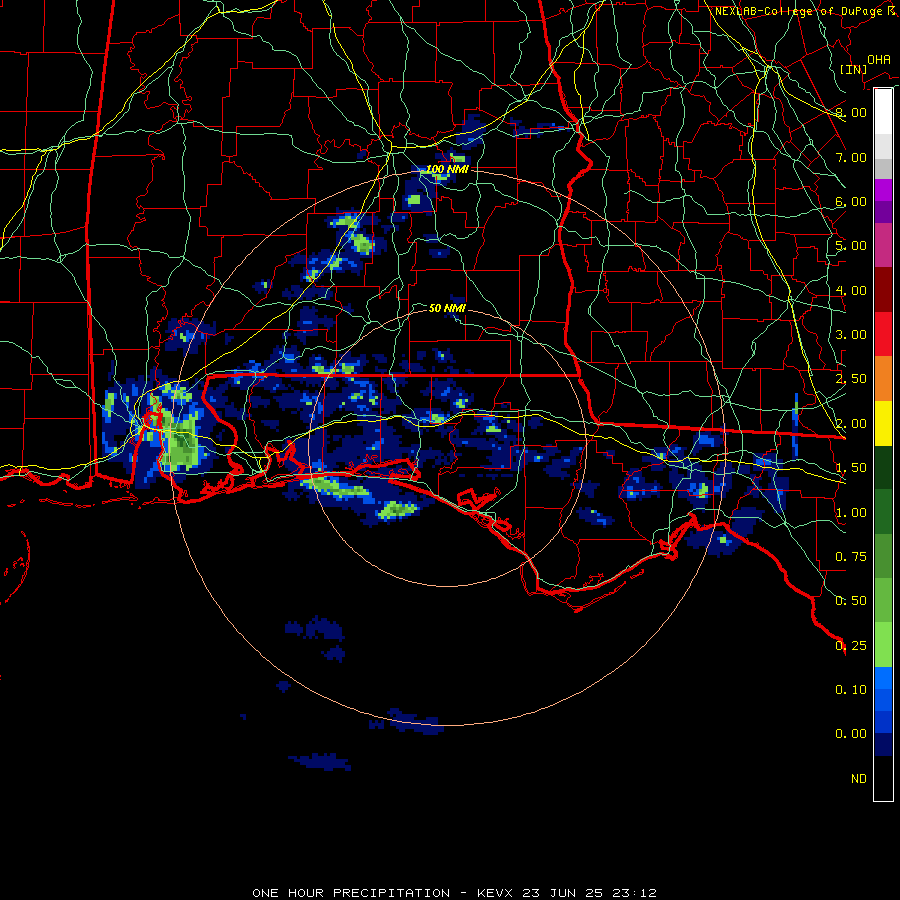Pick the pink swatch beside 5.00

[883, 245]
